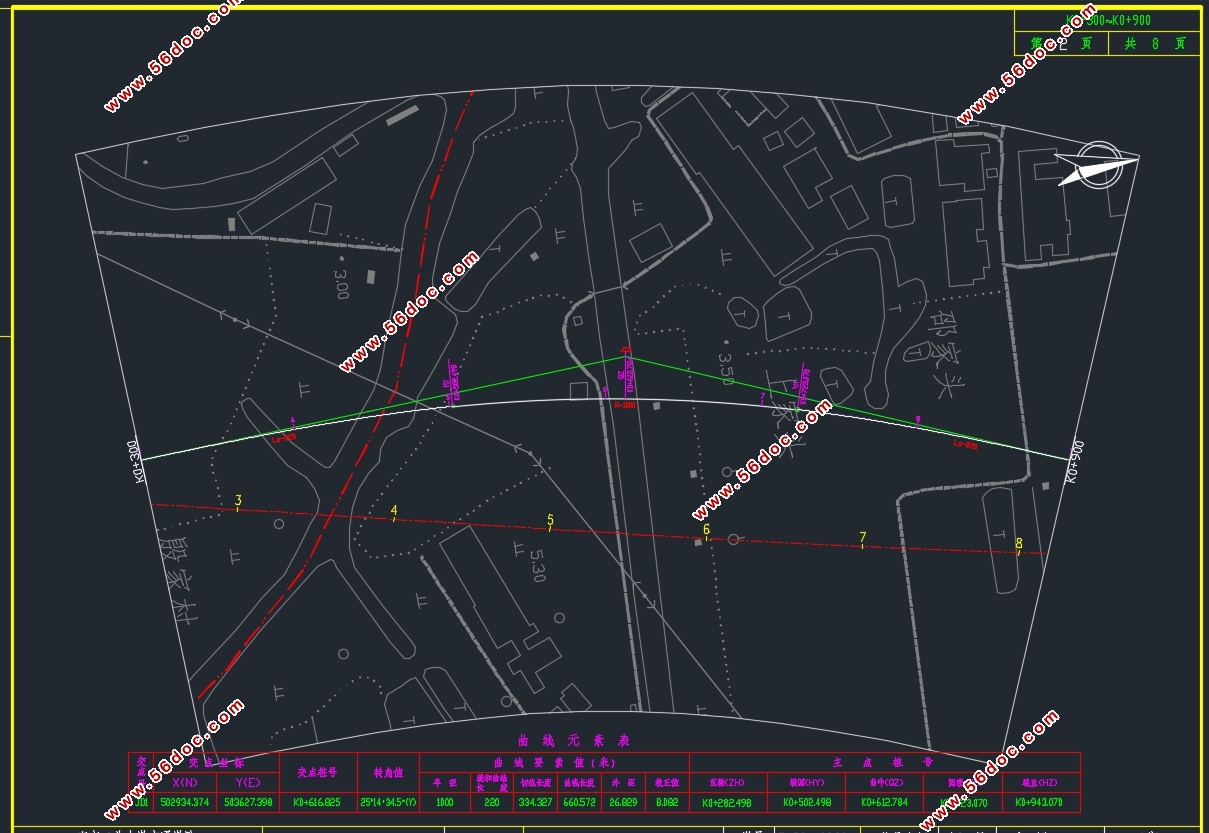The width and height of the screenshot is (1209, 833).
Task: Click the yellow marker number '8'
Action: (x=1018, y=544)
